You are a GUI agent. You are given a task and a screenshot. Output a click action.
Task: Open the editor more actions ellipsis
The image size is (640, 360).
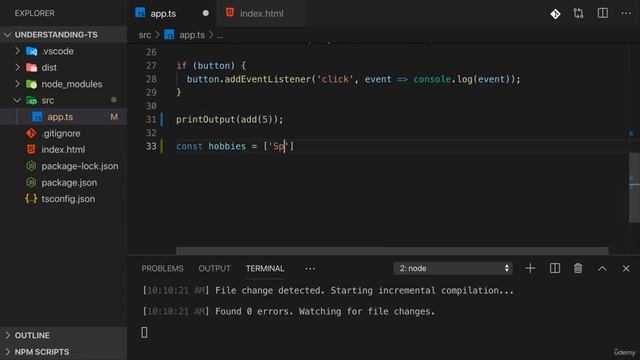click(x=626, y=13)
